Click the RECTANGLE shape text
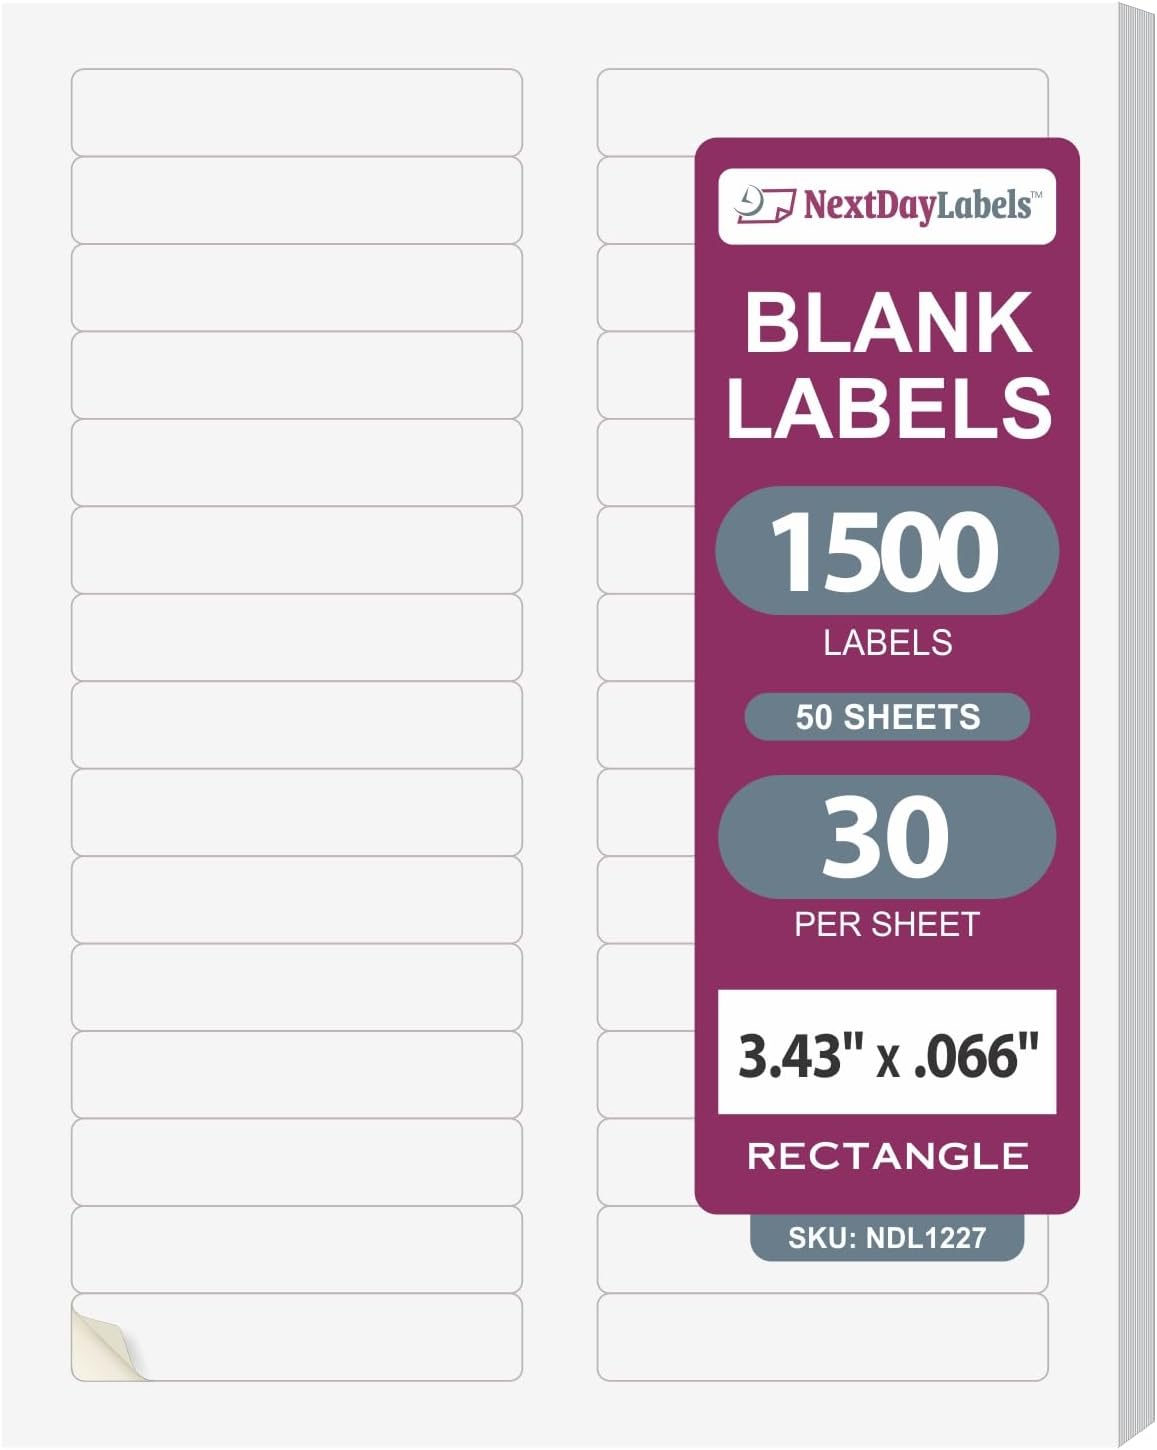The height and width of the screenshot is (1450, 1157). coord(887,1156)
